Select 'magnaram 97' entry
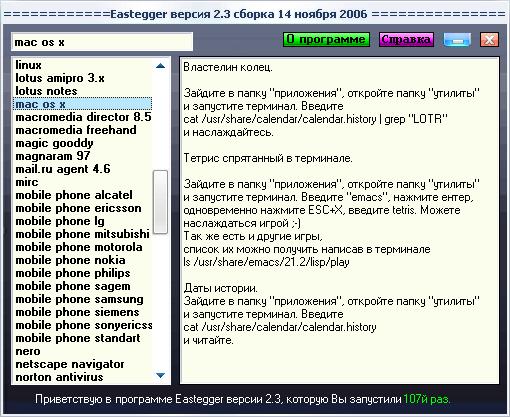The image size is (510, 417). coord(82,156)
